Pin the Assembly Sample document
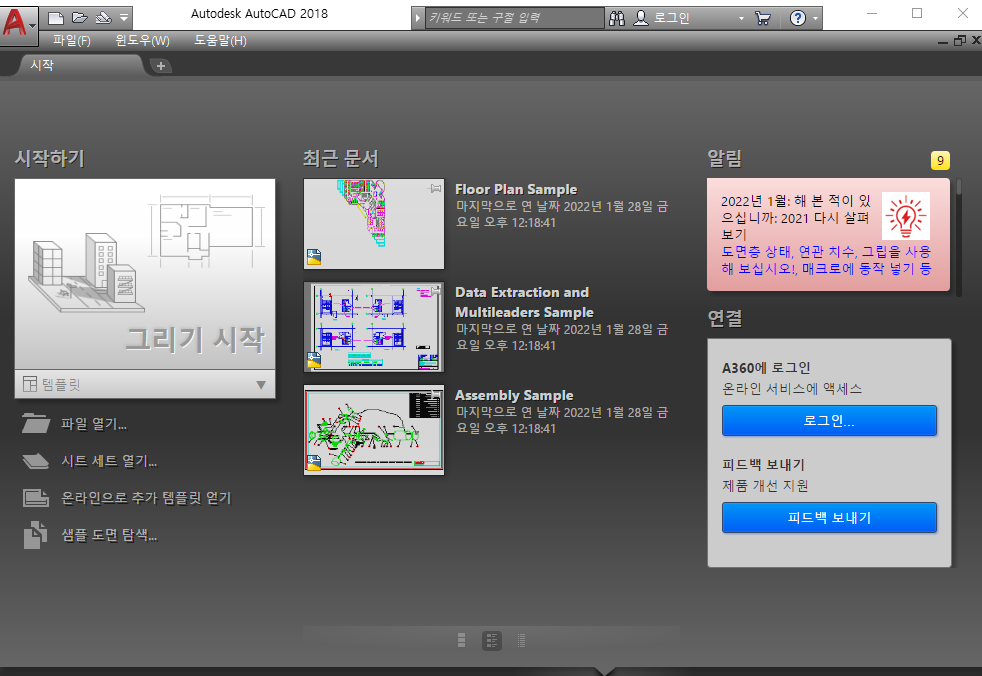Screen dimensions: 982x676 pos(433,393)
